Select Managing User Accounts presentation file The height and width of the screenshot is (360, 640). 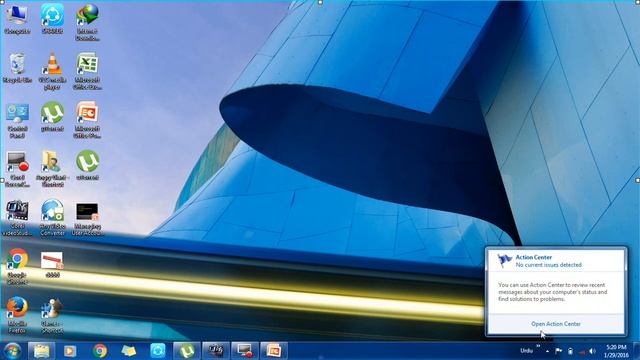point(87,219)
